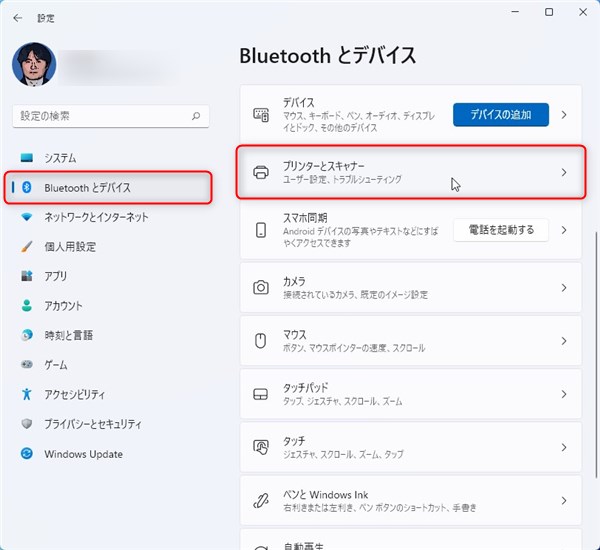
Task: Open プリンターとスキャナー settings
Action: click(411, 172)
